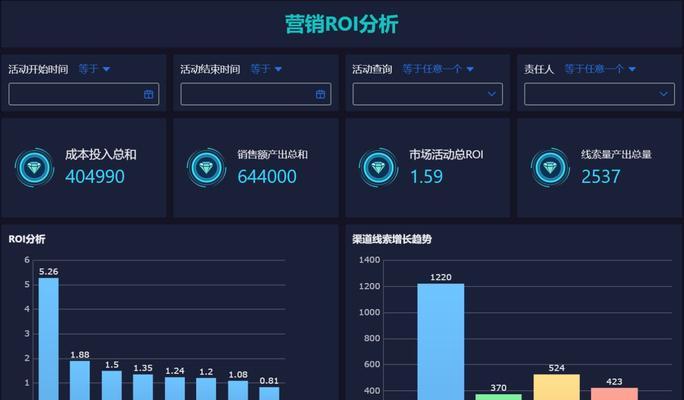Click the 644000 sales total value
This screenshot has width=684, height=400.
267,177
